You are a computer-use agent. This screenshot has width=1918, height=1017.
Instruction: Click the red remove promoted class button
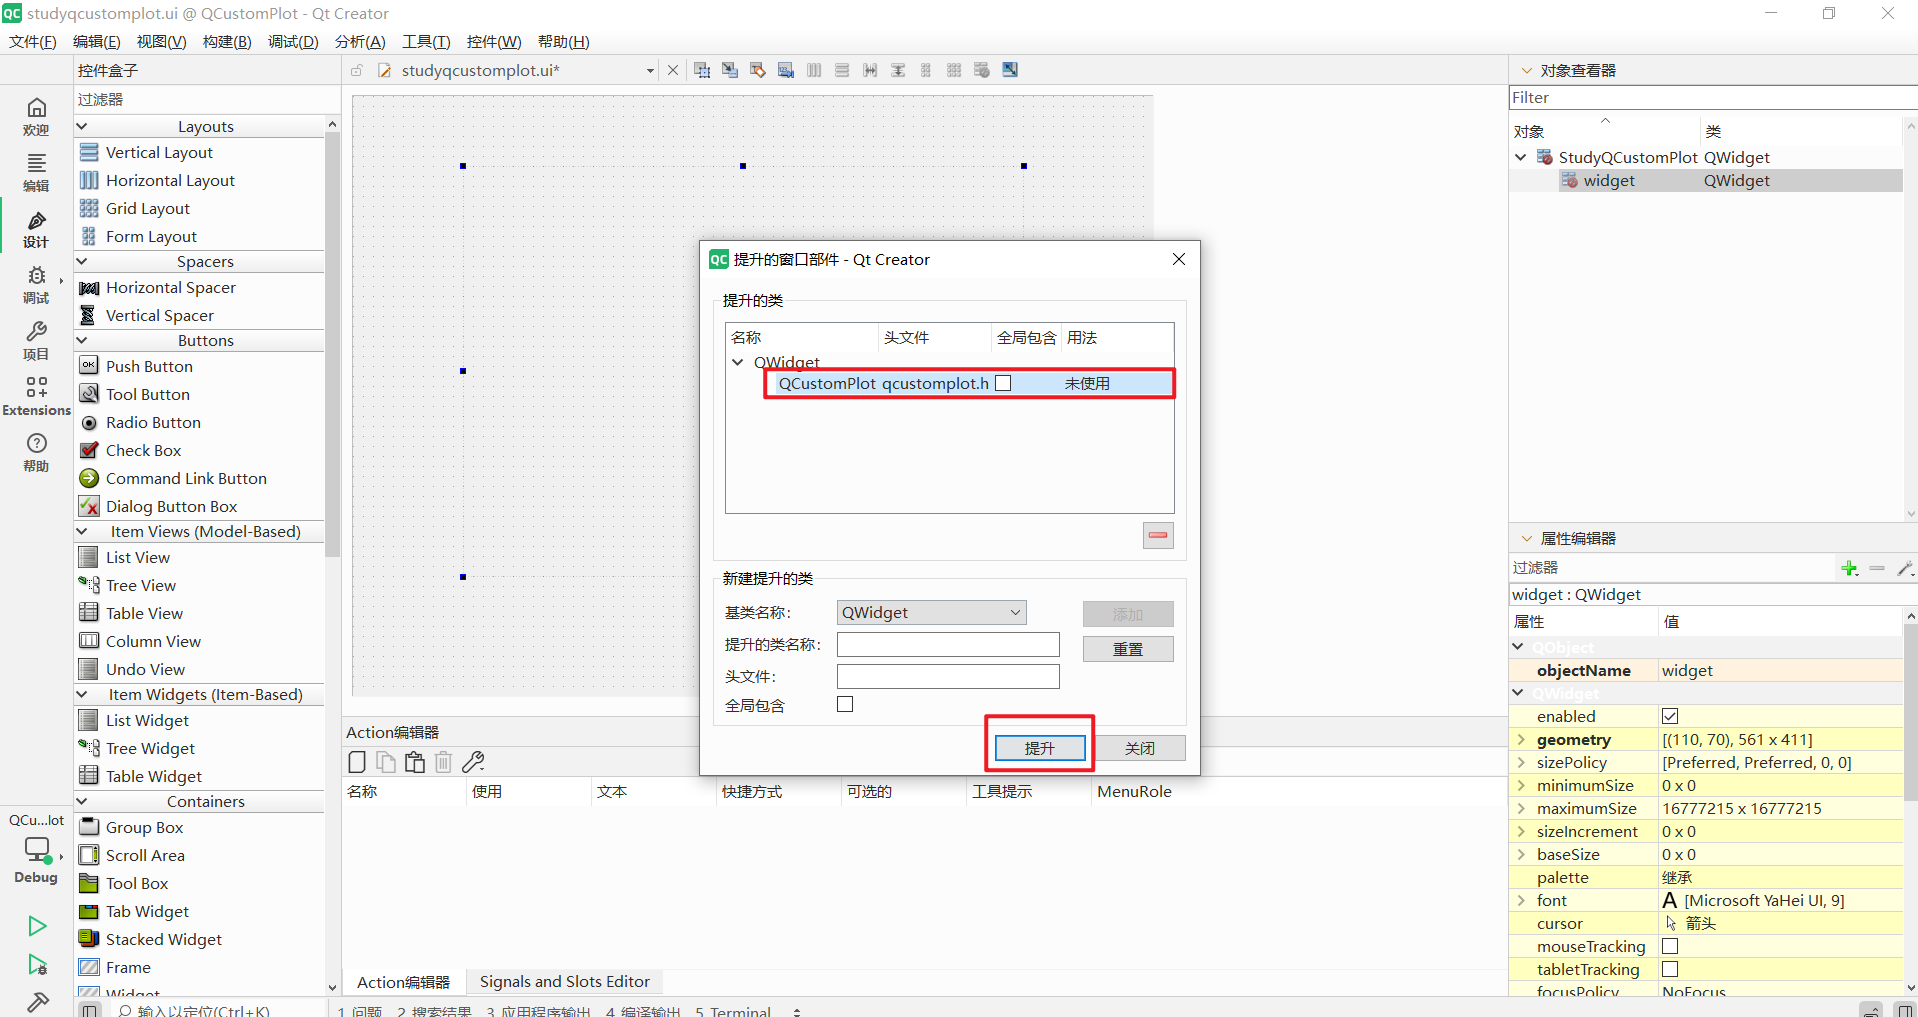coord(1158,535)
